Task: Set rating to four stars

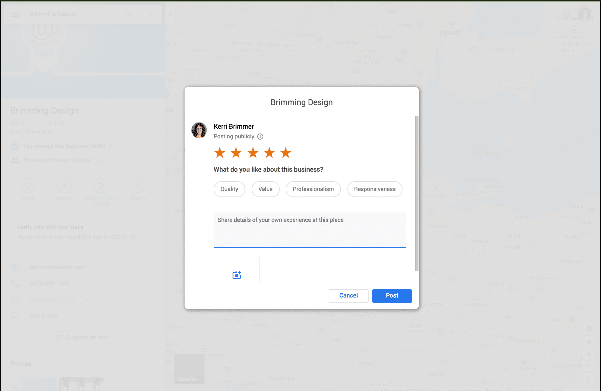Action: (269, 153)
